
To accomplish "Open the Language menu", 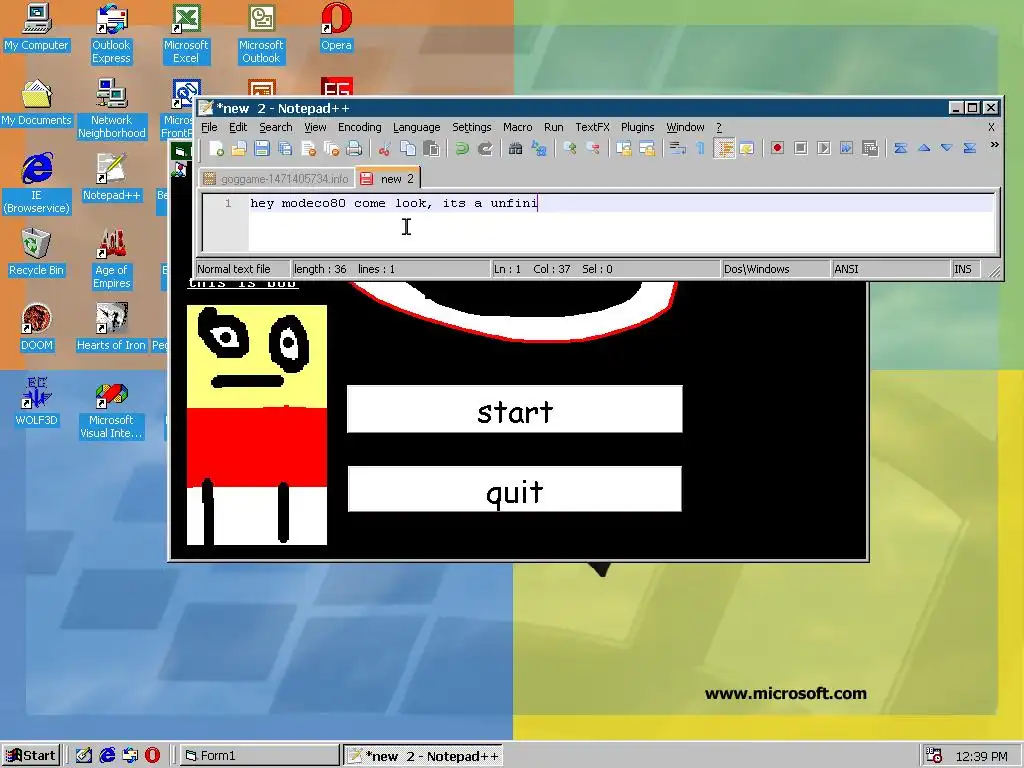I will click(x=417, y=127).
